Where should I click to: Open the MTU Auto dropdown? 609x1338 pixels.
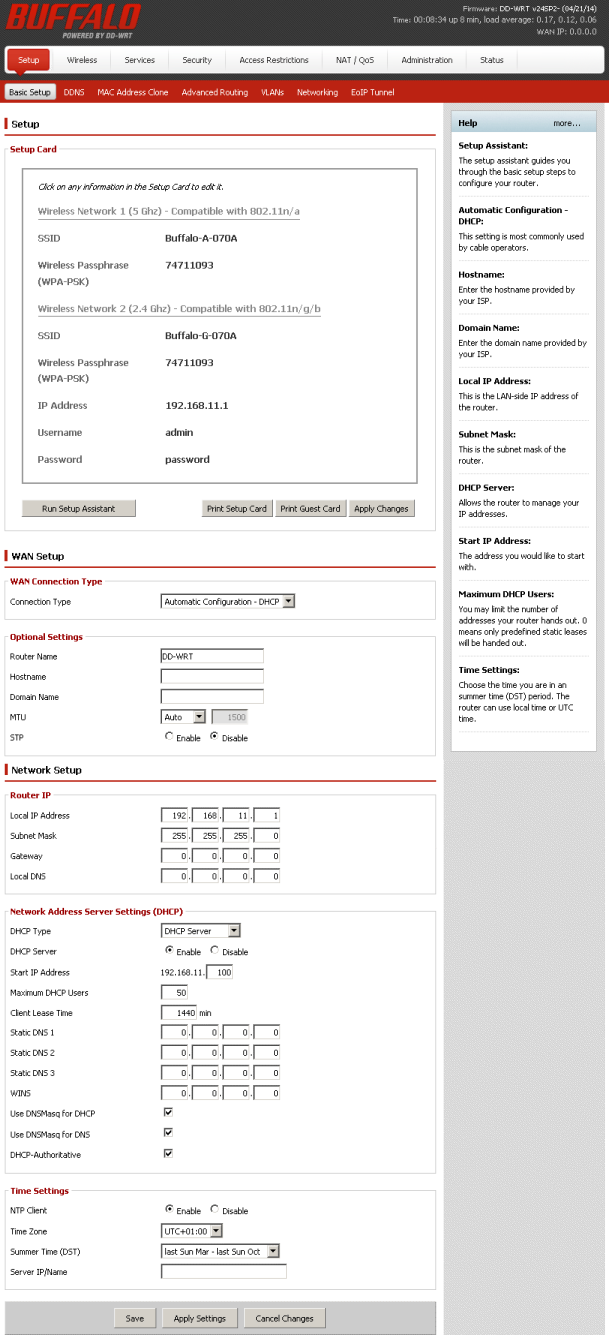(x=183, y=717)
